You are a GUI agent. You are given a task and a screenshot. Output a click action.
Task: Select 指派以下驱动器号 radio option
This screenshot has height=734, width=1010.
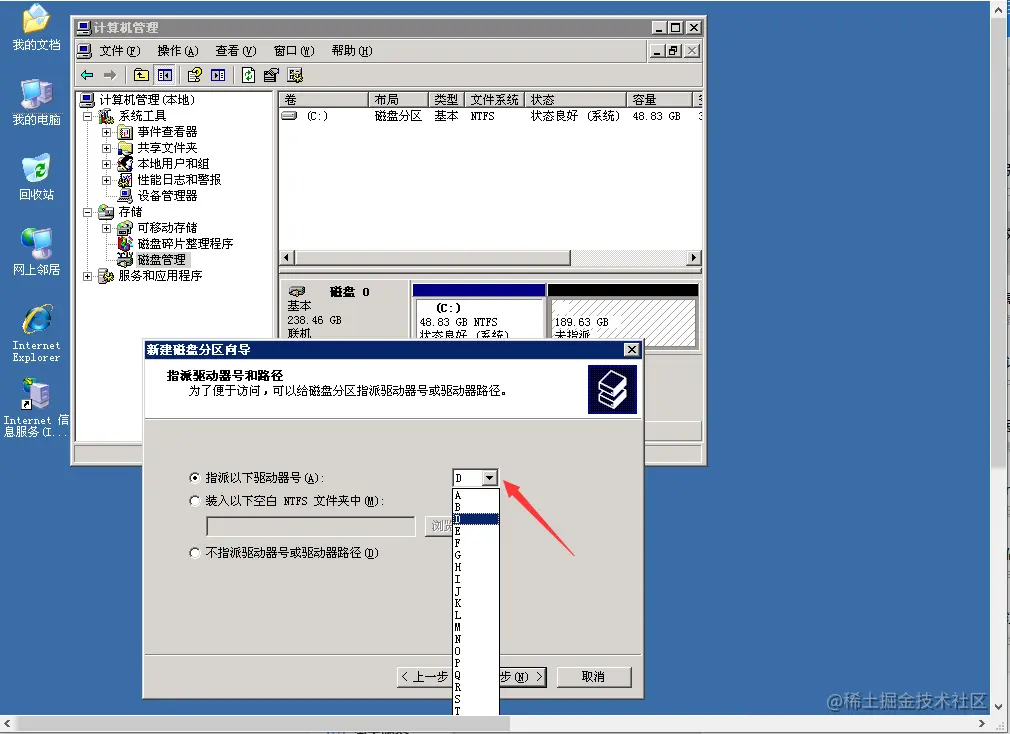coord(194,477)
